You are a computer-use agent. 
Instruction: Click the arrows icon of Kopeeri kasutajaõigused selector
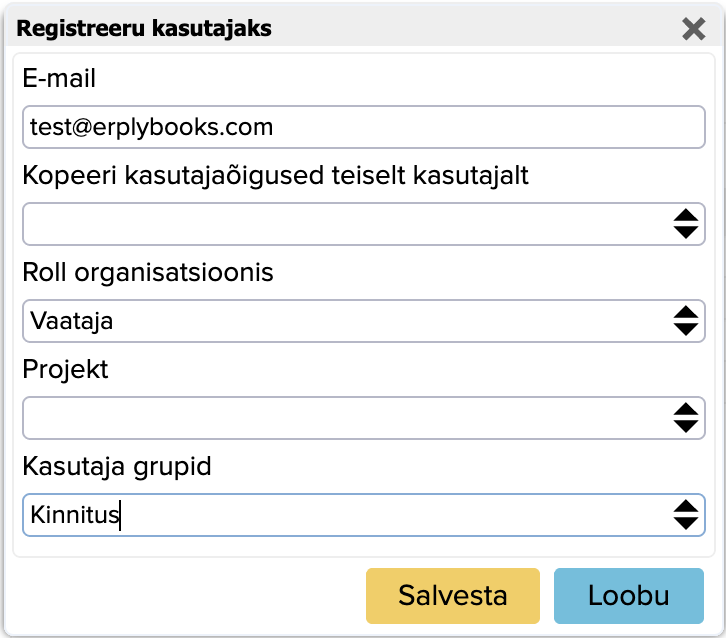[685, 224]
